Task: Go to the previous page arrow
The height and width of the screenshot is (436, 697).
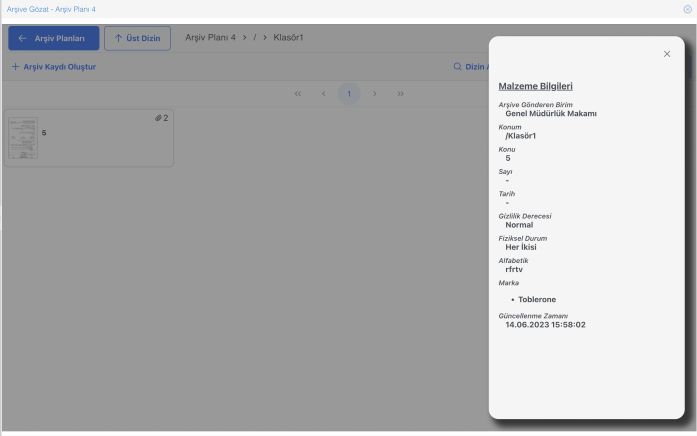Action: click(323, 93)
